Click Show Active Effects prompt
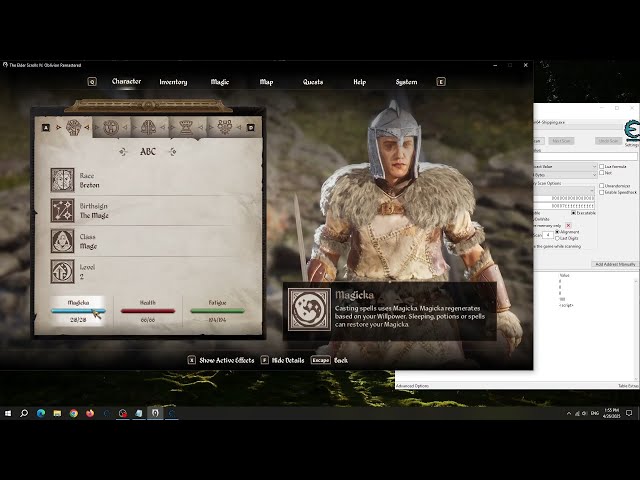Image resolution: width=640 pixels, height=480 pixels. pos(221,360)
